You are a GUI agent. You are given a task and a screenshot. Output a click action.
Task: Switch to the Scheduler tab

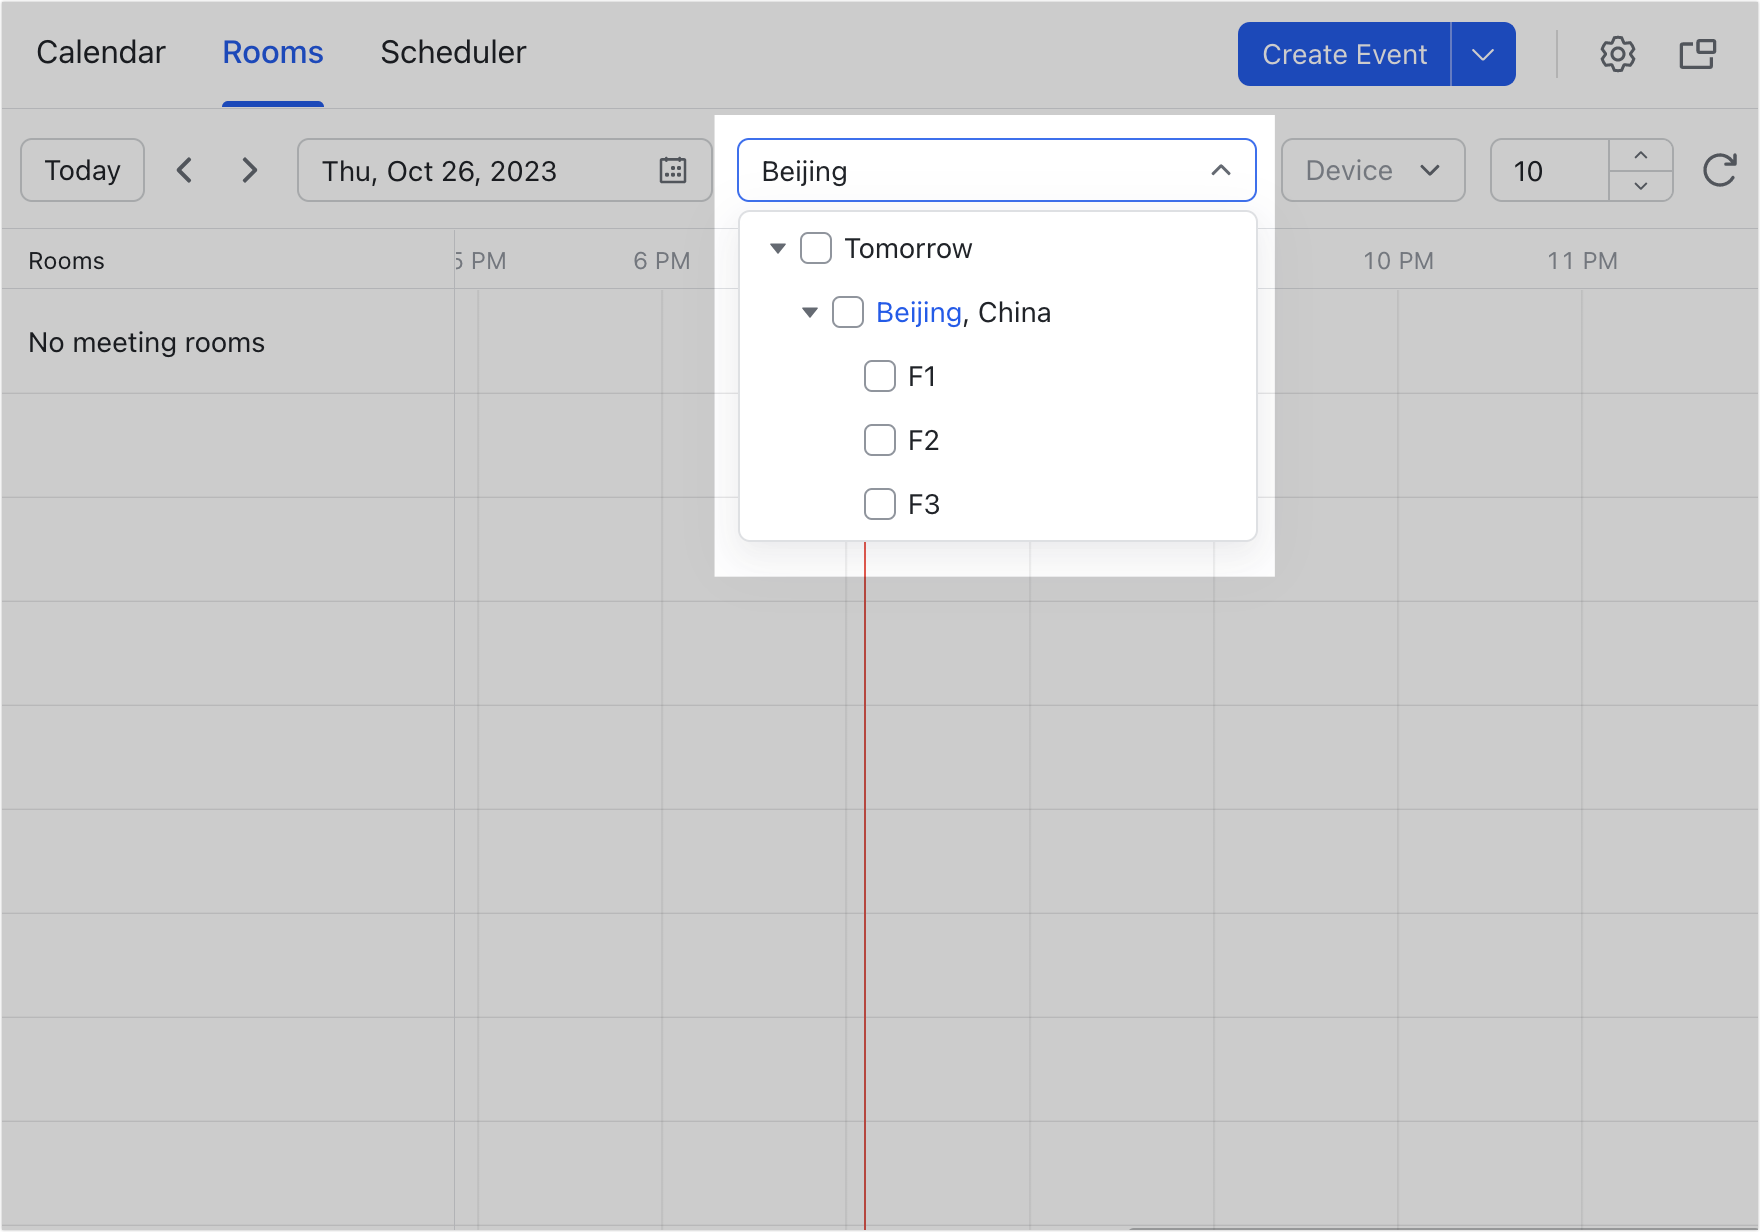(453, 52)
